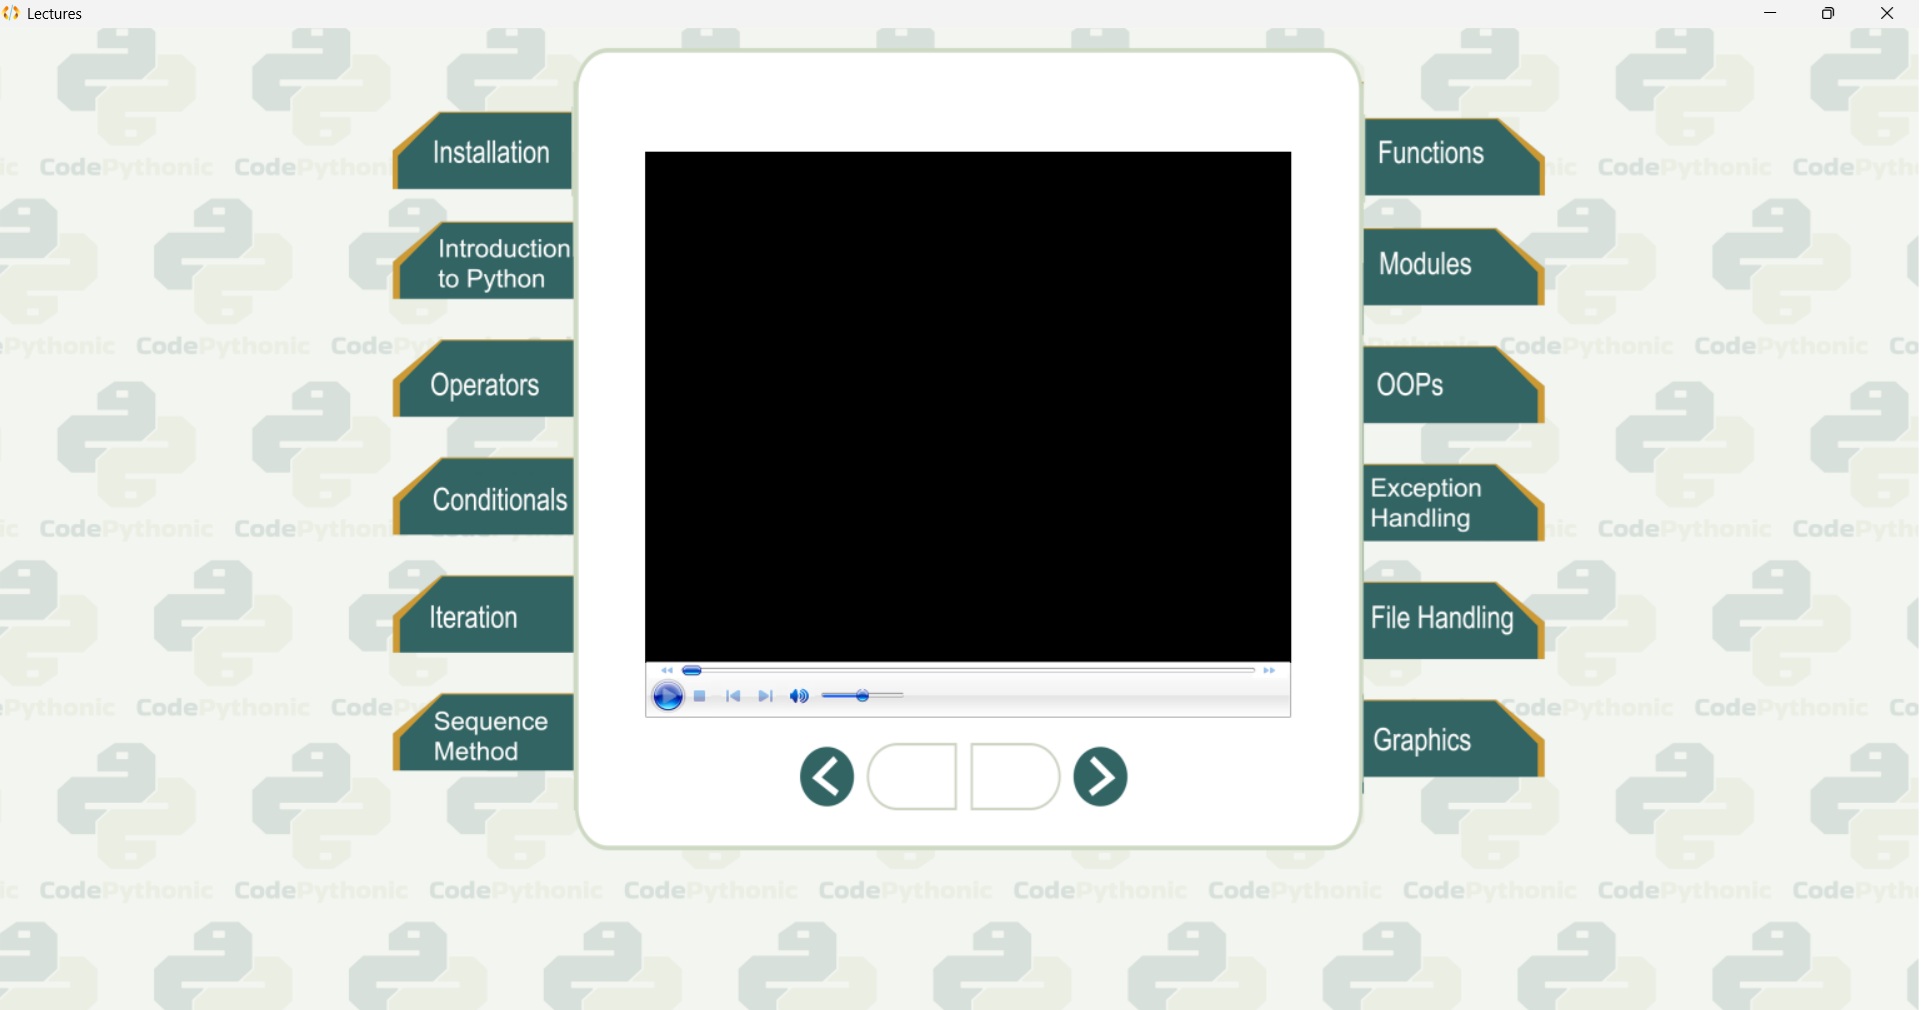Adjust the volume slider knob
1921x1010 pixels.
[863, 697]
